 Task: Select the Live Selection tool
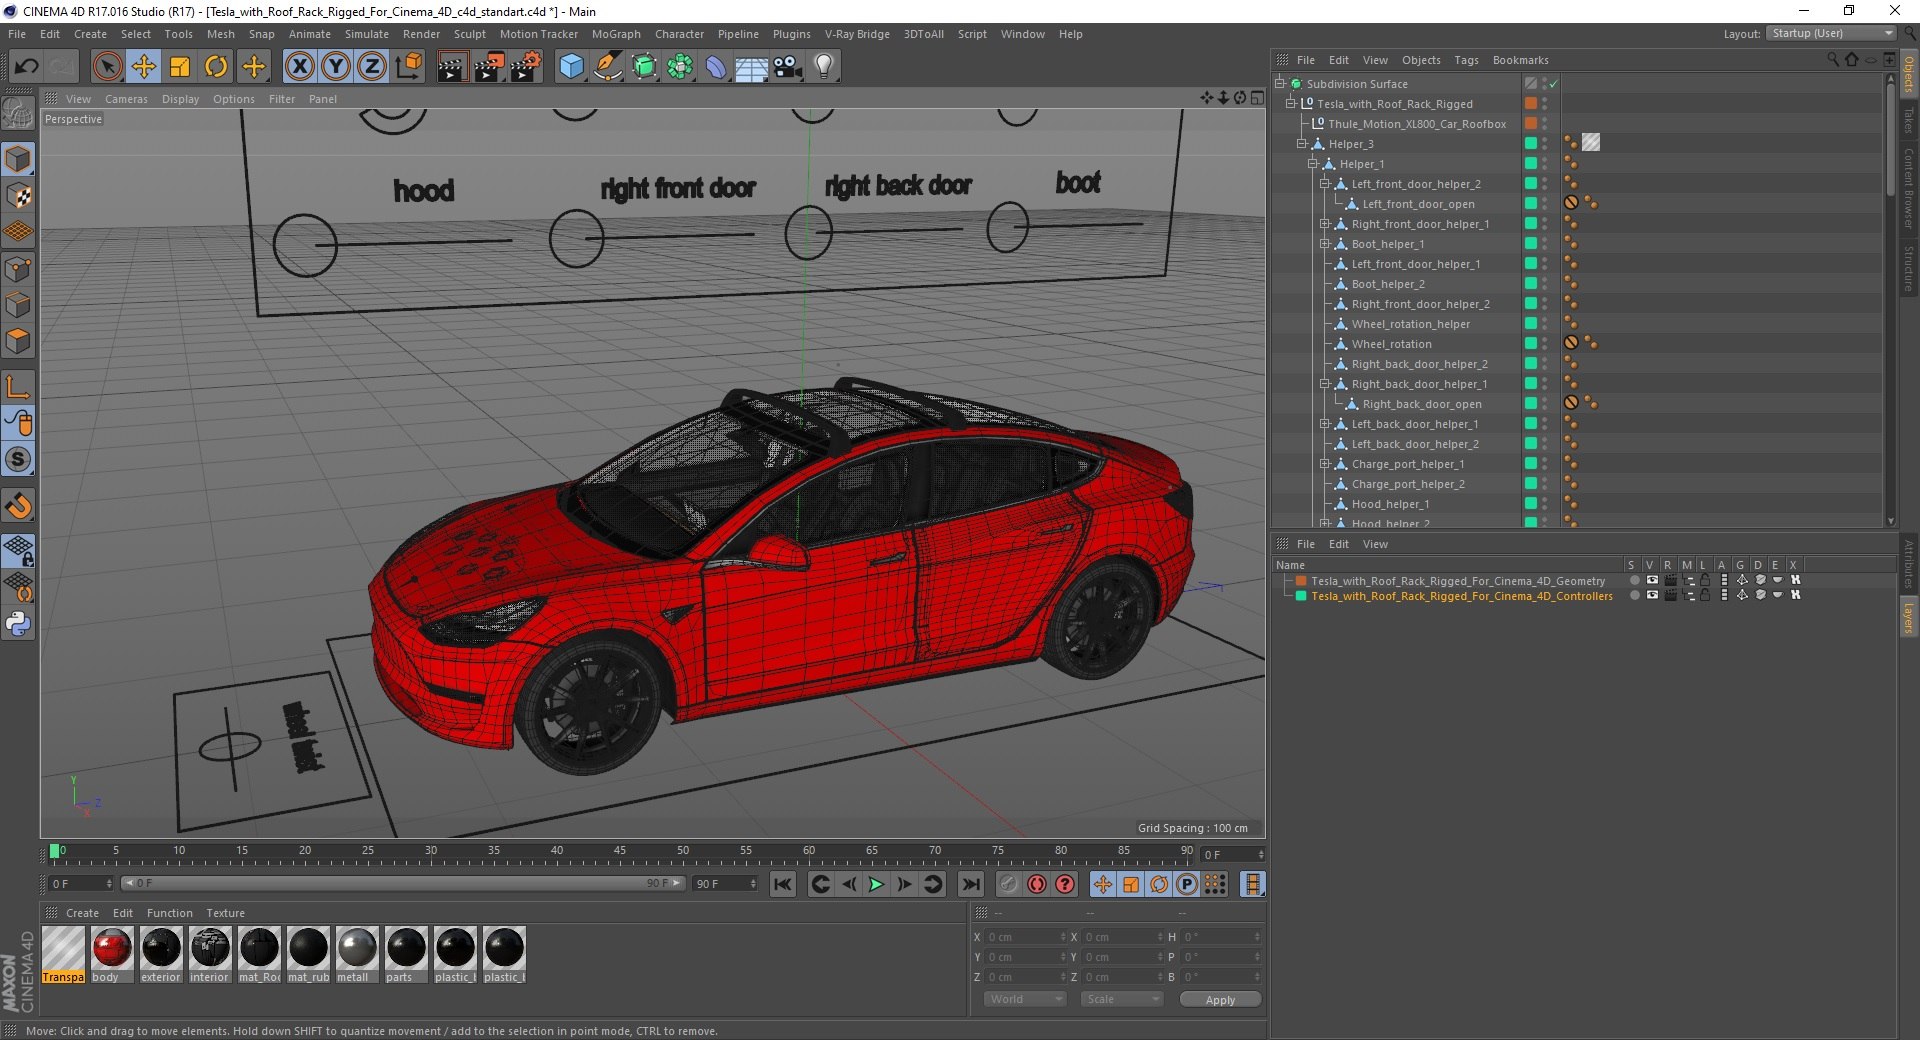[107, 67]
